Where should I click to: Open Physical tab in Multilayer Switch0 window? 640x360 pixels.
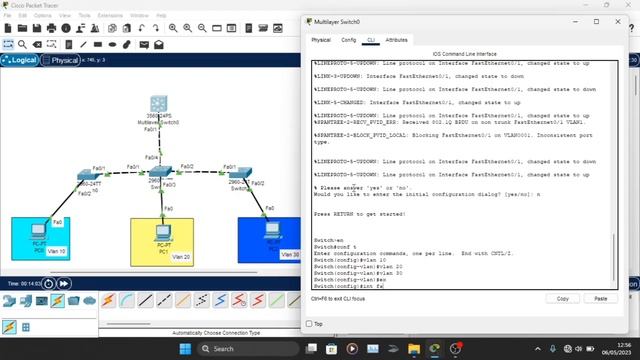(x=321, y=40)
